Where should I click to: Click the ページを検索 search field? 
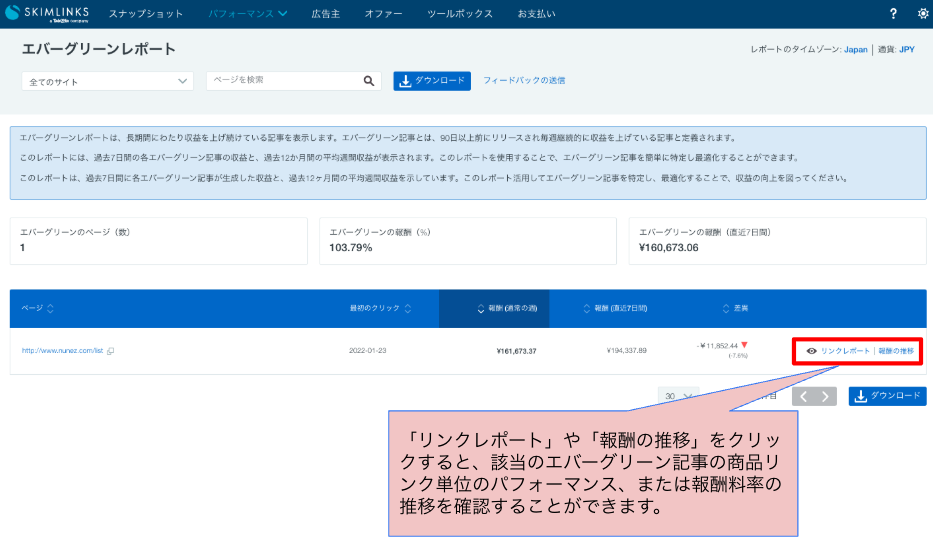click(x=285, y=81)
